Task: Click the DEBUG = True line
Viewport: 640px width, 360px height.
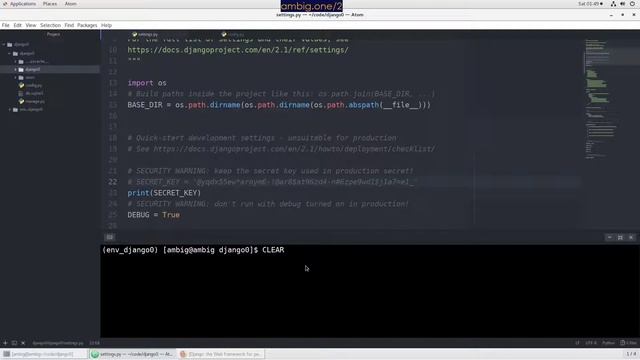Action: tap(153, 215)
